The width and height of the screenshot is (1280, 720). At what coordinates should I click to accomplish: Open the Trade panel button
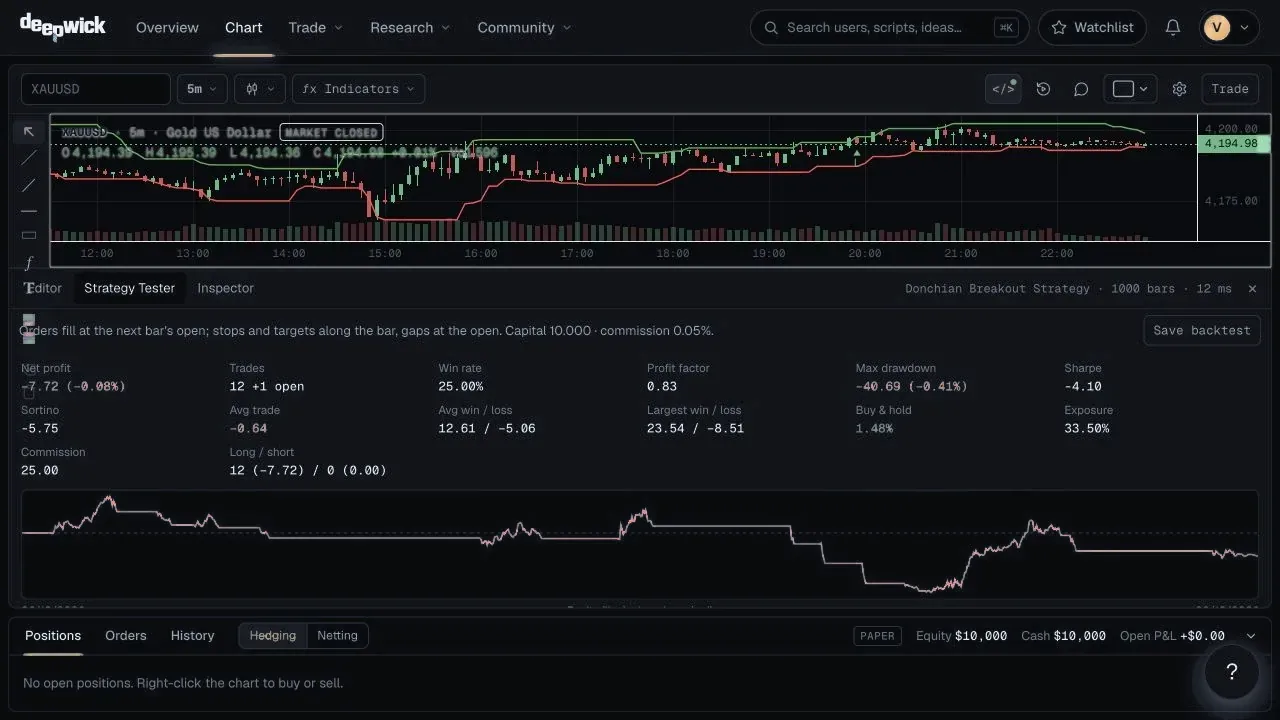pos(1230,89)
